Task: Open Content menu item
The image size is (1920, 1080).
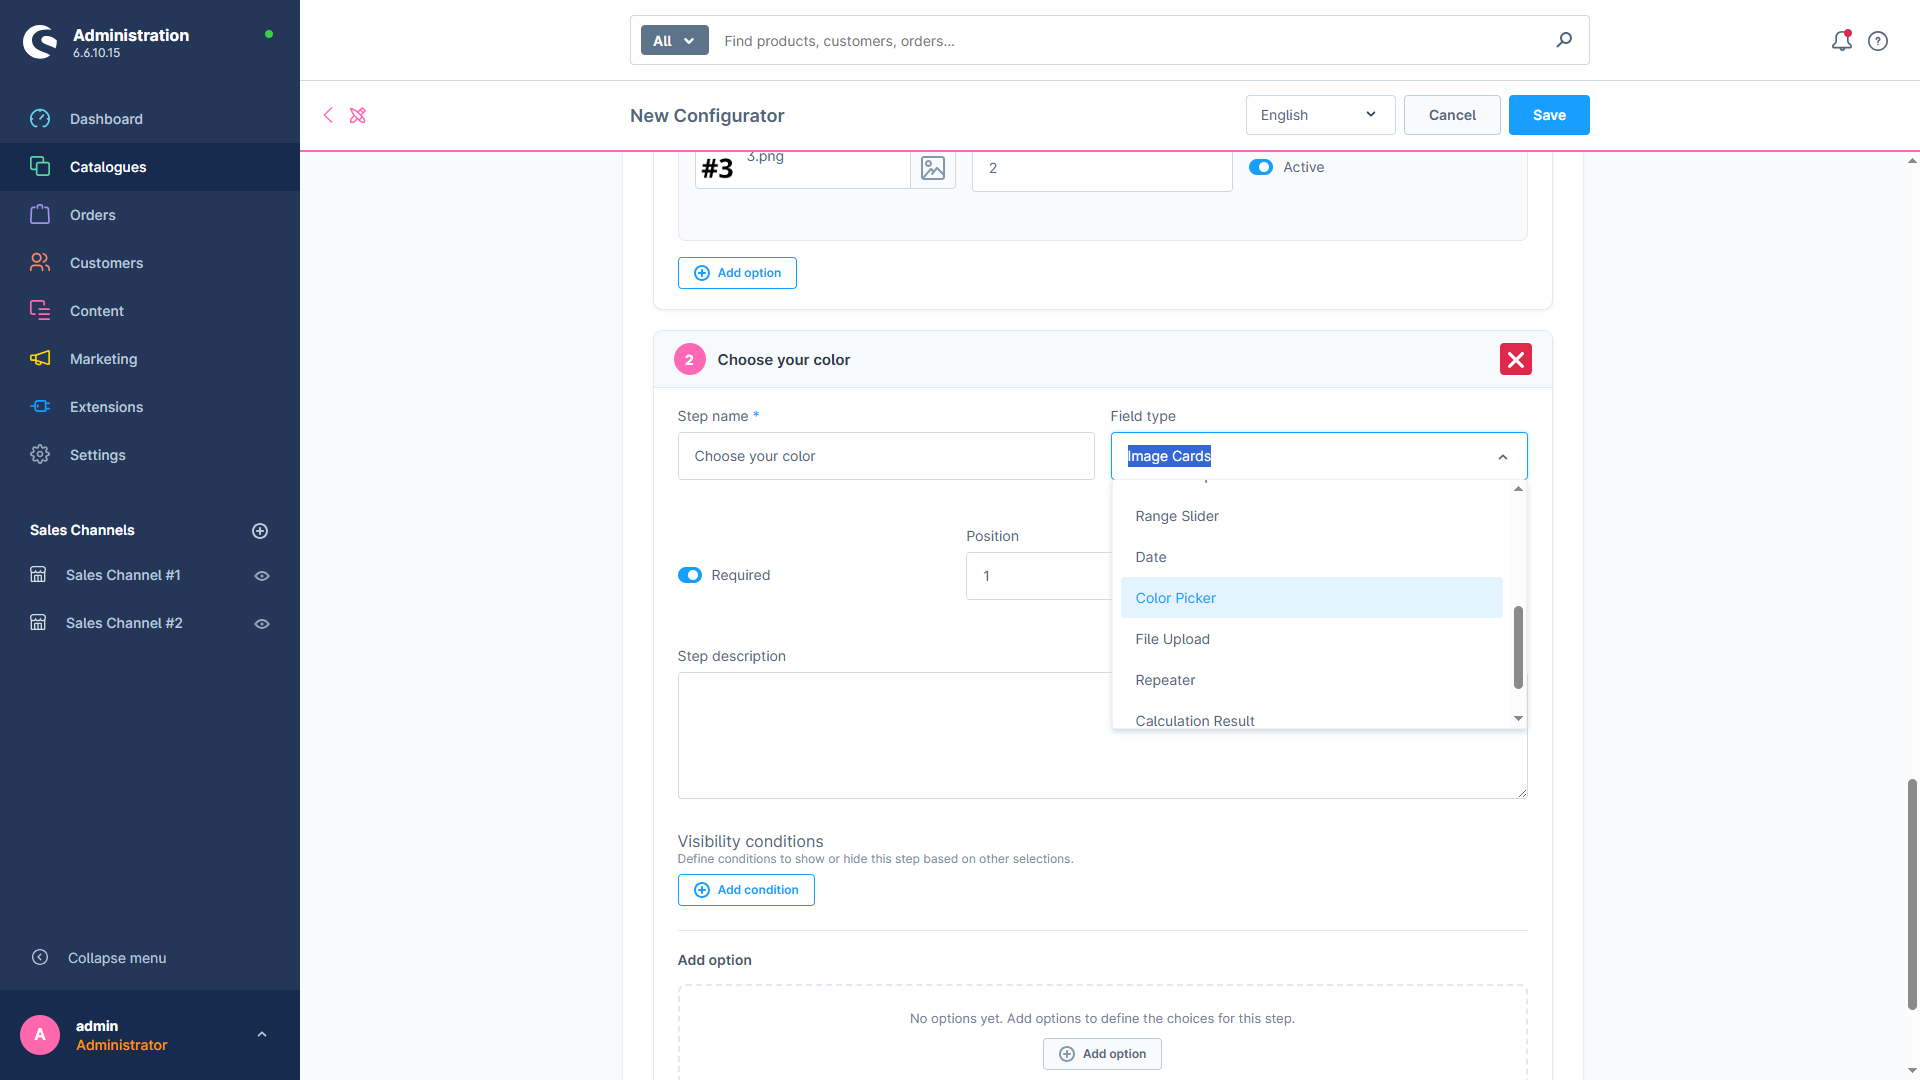Action: pos(150,311)
